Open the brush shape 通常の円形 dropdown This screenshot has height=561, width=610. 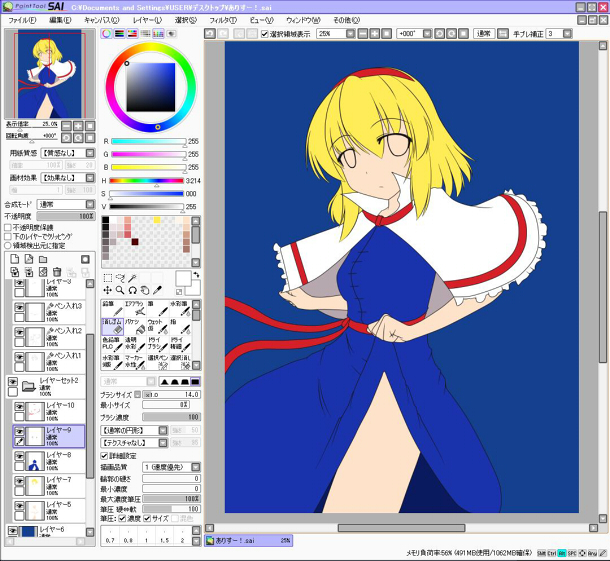point(134,430)
